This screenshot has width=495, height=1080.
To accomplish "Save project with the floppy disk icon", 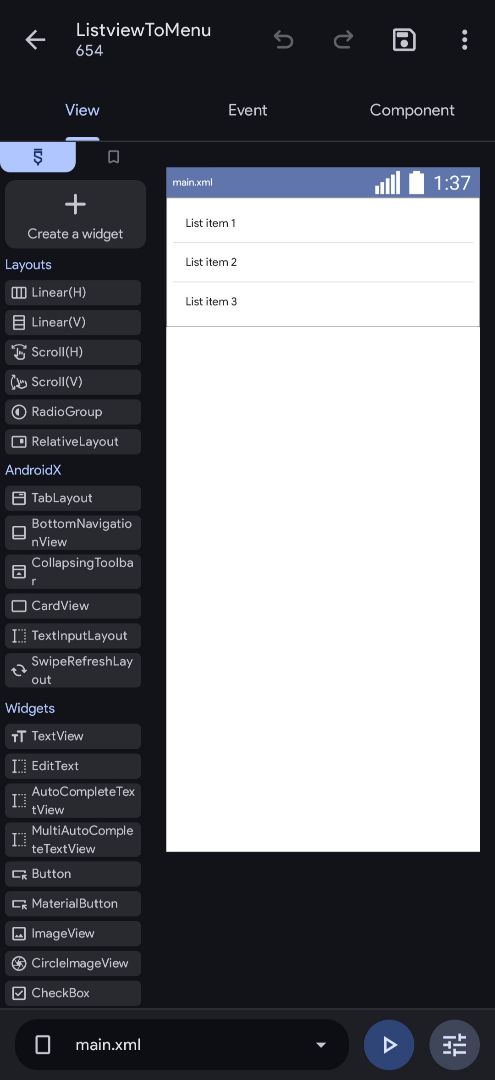I will (404, 40).
